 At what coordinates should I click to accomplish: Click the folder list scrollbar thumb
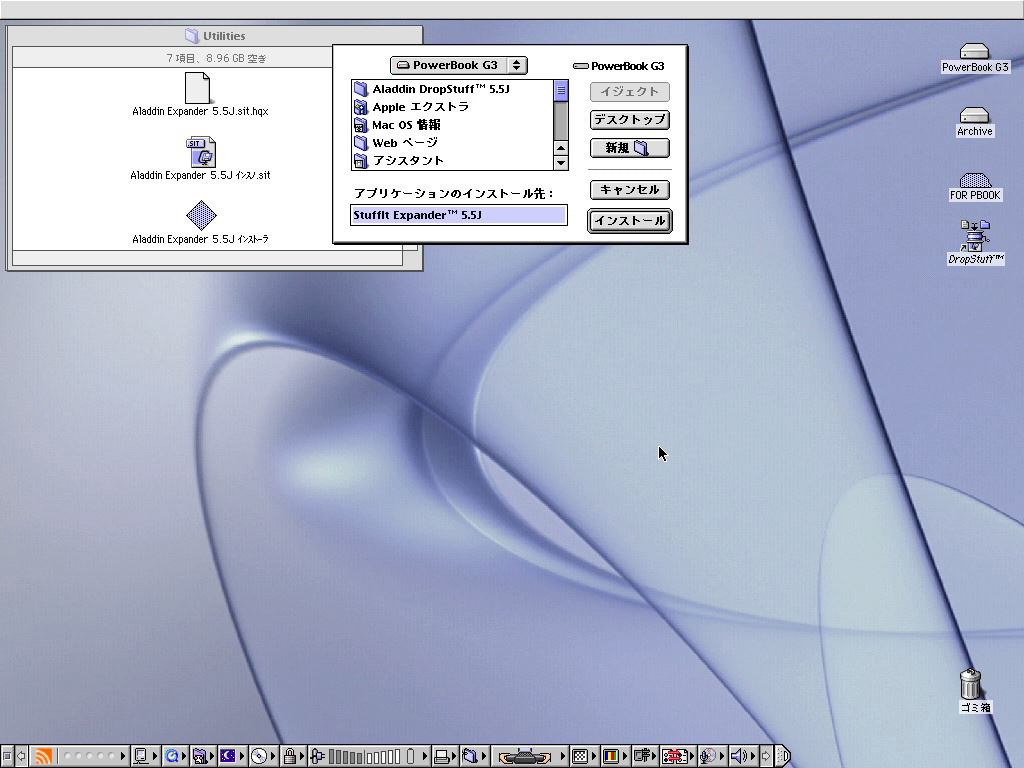tap(560, 91)
